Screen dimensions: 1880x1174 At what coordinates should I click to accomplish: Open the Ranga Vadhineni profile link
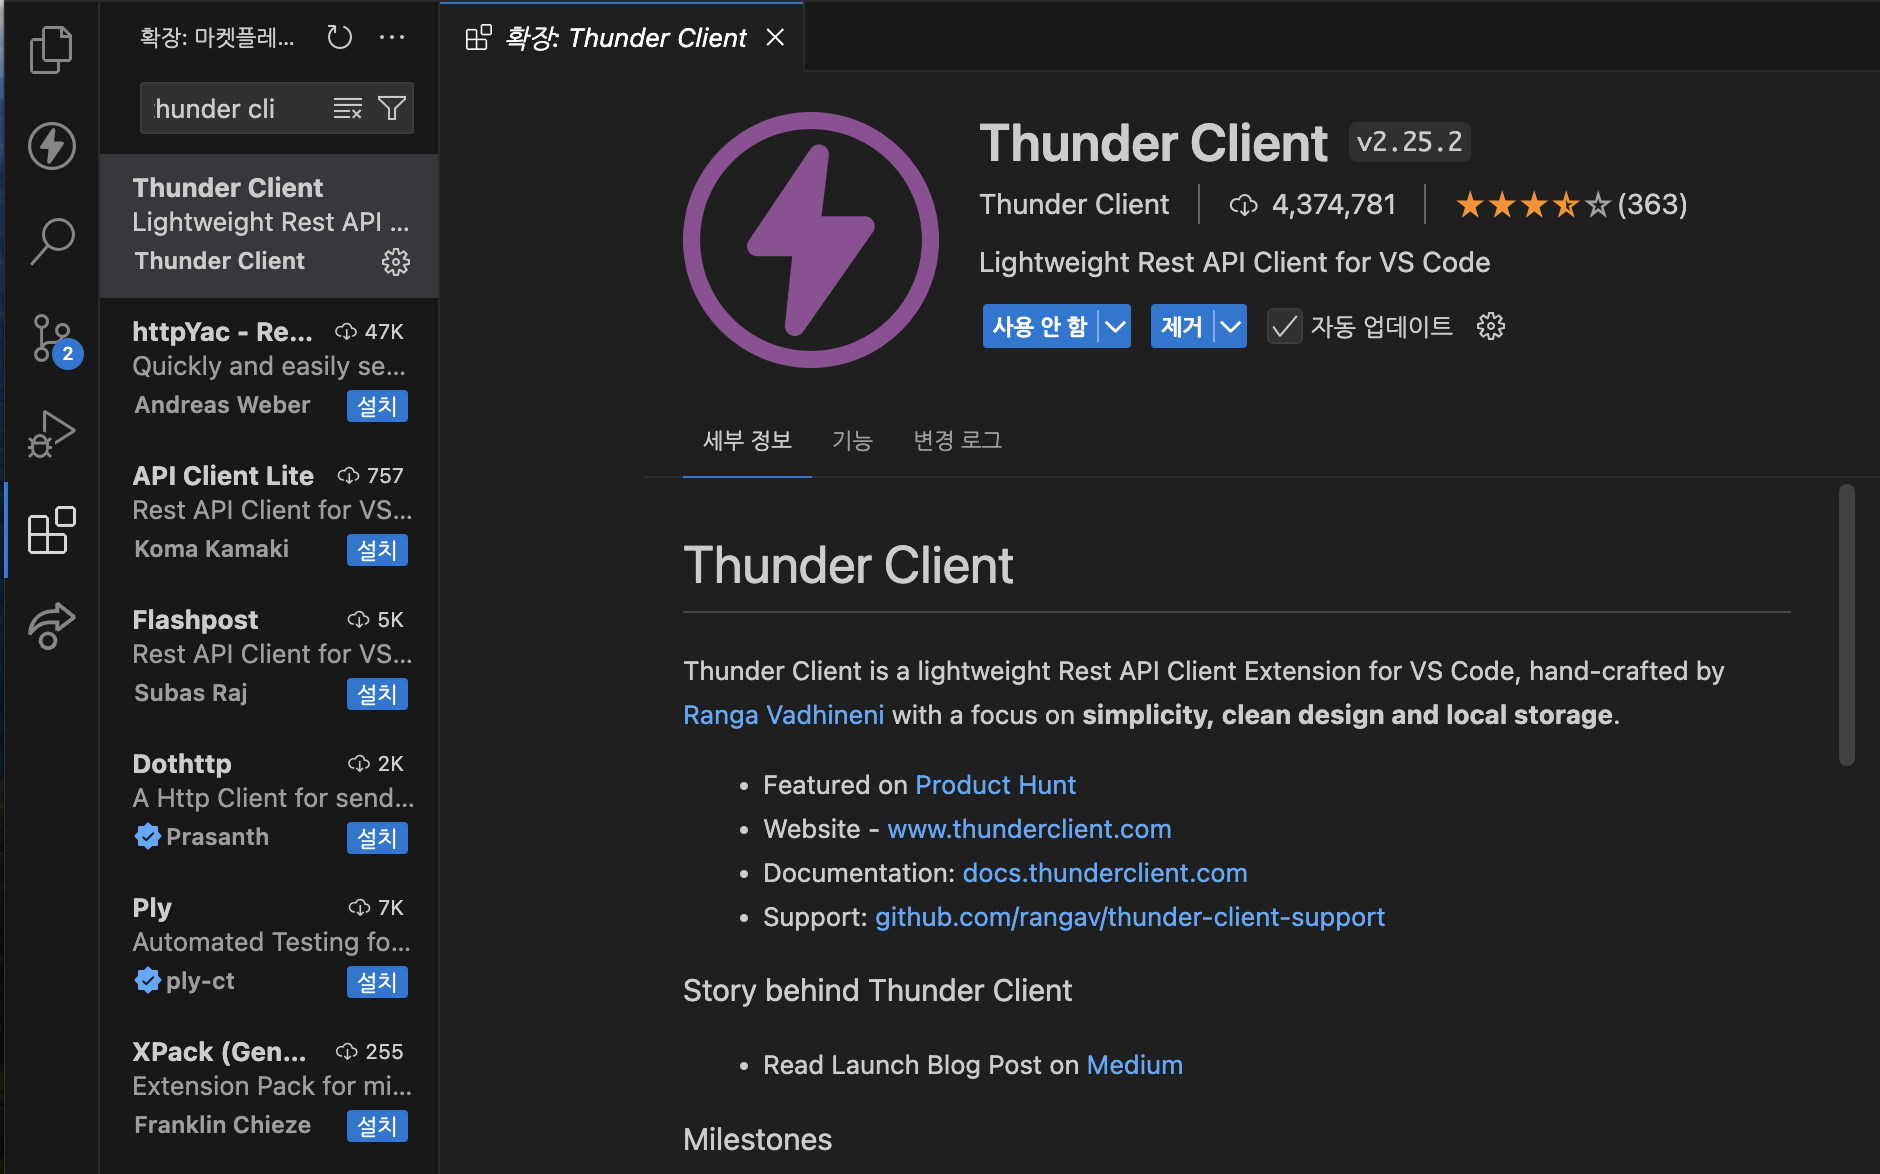(x=783, y=714)
